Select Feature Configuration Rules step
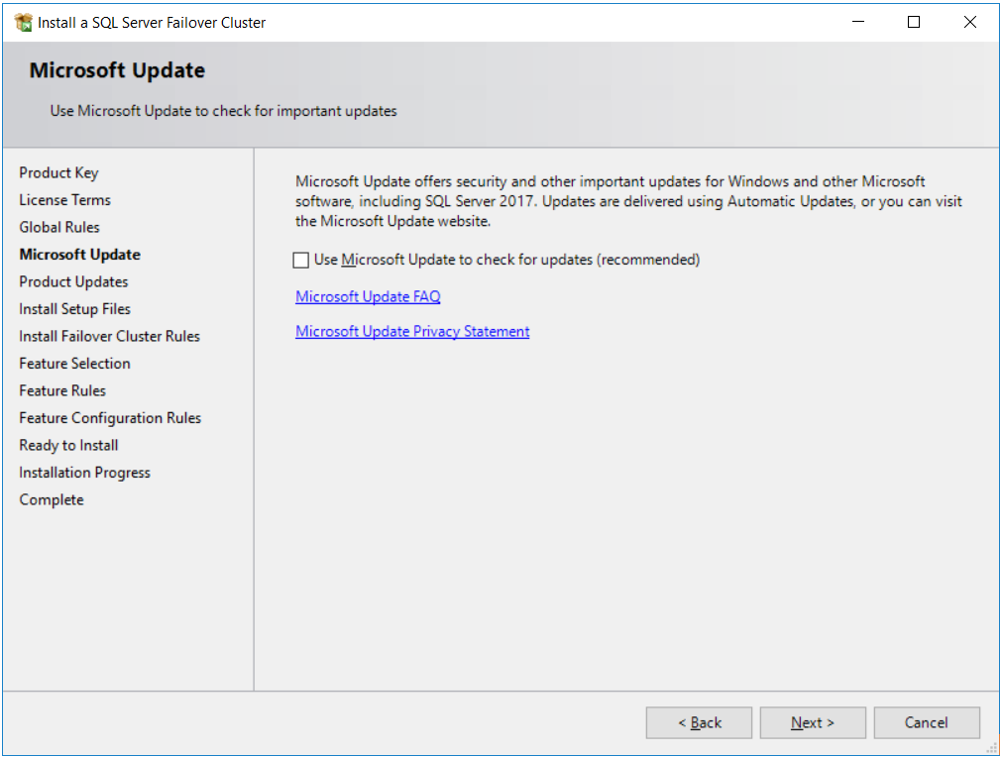Screen dimensions: 1005x758 coord(110,418)
